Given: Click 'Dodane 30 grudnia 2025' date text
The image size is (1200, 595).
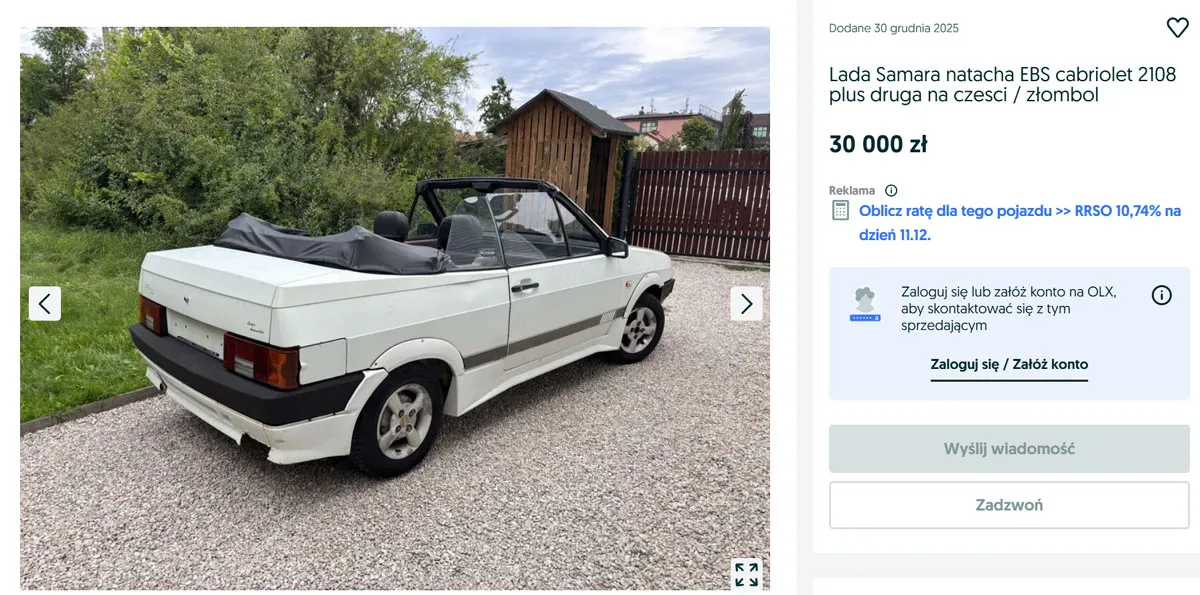Looking at the screenshot, I should (894, 28).
